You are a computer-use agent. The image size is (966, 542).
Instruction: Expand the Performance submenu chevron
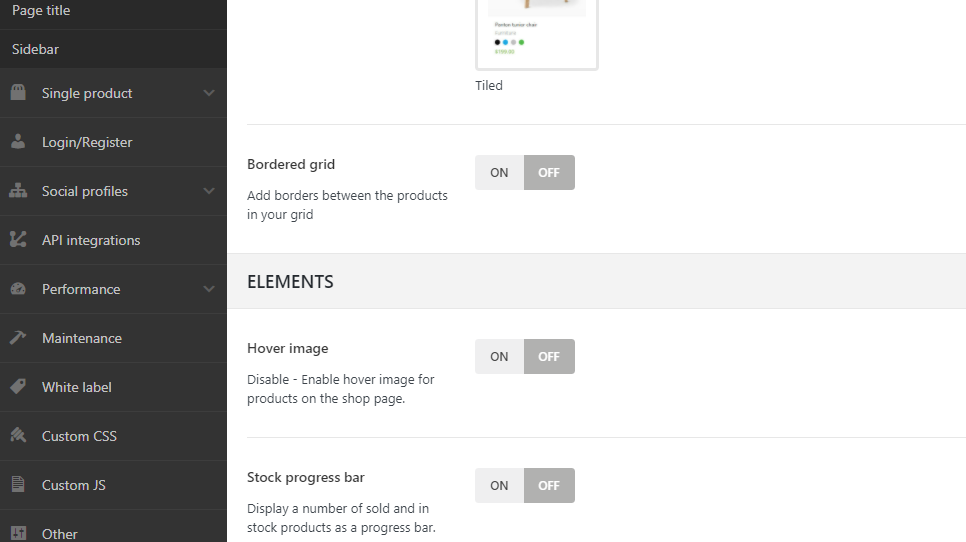coord(209,289)
